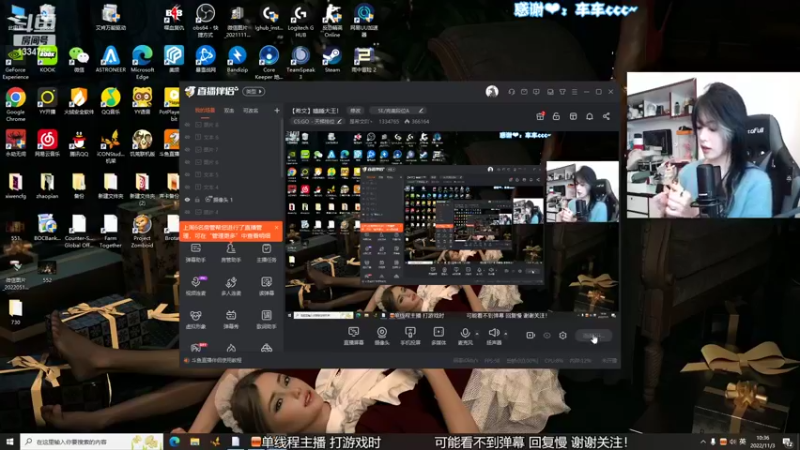Select the 摄像头 1 source row
Screen dimensions: 800x450
tap(231, 199)
